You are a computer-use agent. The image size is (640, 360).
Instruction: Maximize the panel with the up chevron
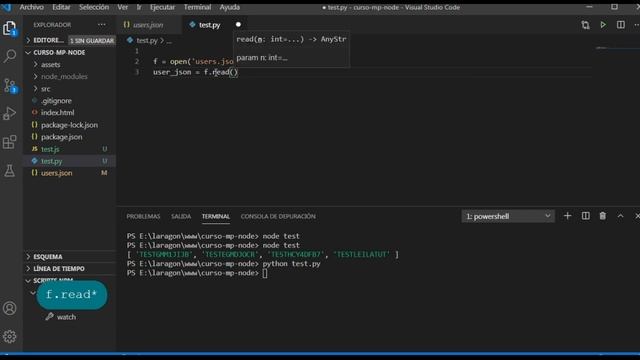click(620, 216)
